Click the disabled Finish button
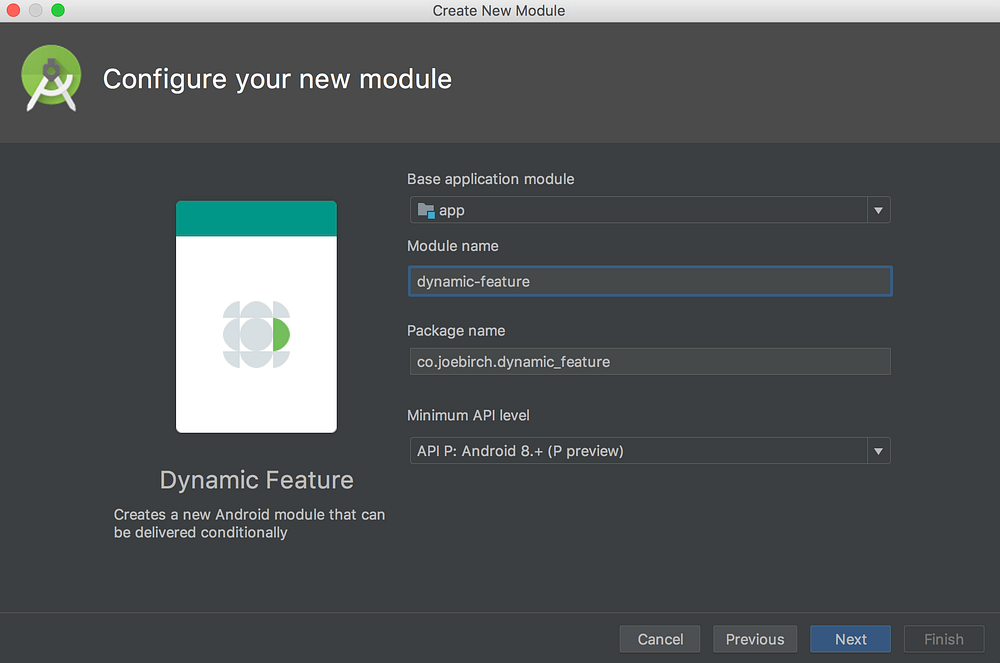Viewport: 1000px width, 663px height. (x=944, y=639)
